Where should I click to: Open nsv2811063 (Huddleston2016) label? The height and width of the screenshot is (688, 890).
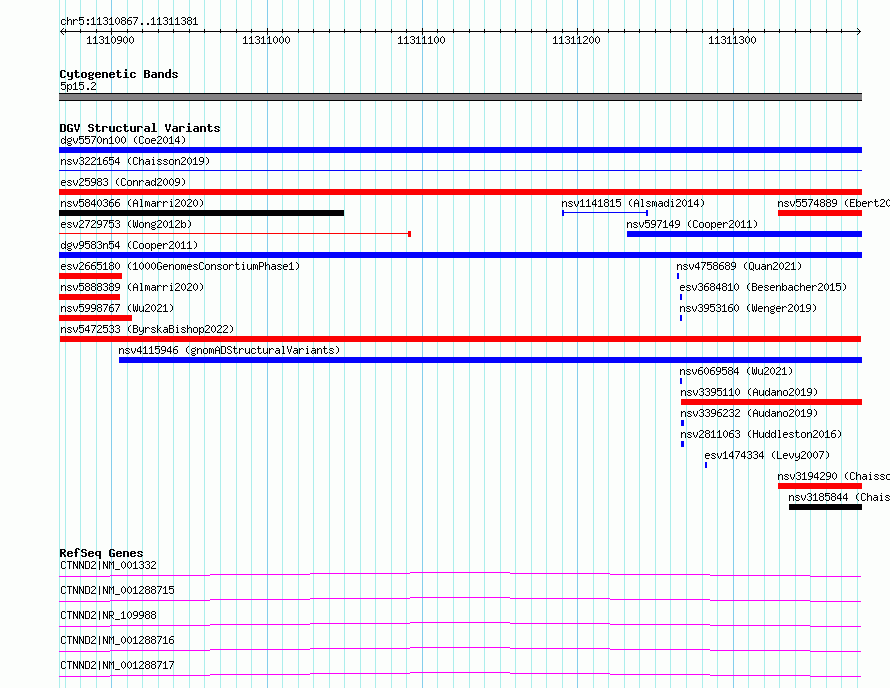(x=761, y=434)
